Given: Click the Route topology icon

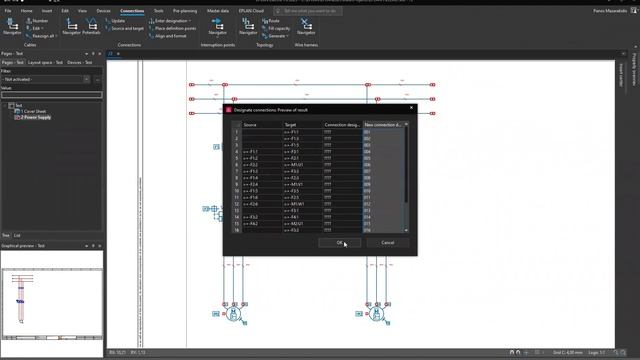Looking at the screenshot, I should pos(265,20).
